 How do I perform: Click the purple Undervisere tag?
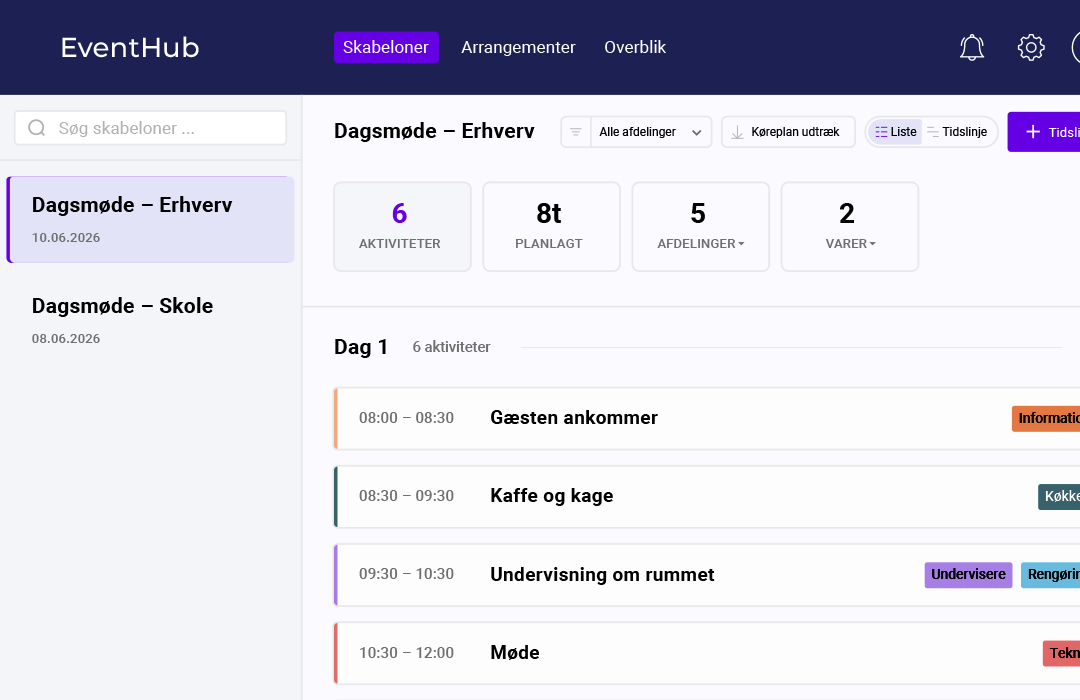[x=968, y=575]
